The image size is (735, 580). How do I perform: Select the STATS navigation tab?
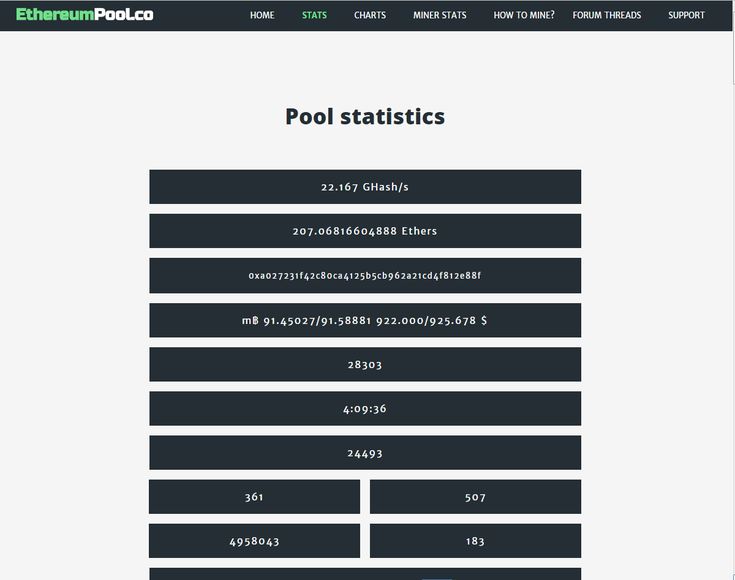tap(314, 15)
